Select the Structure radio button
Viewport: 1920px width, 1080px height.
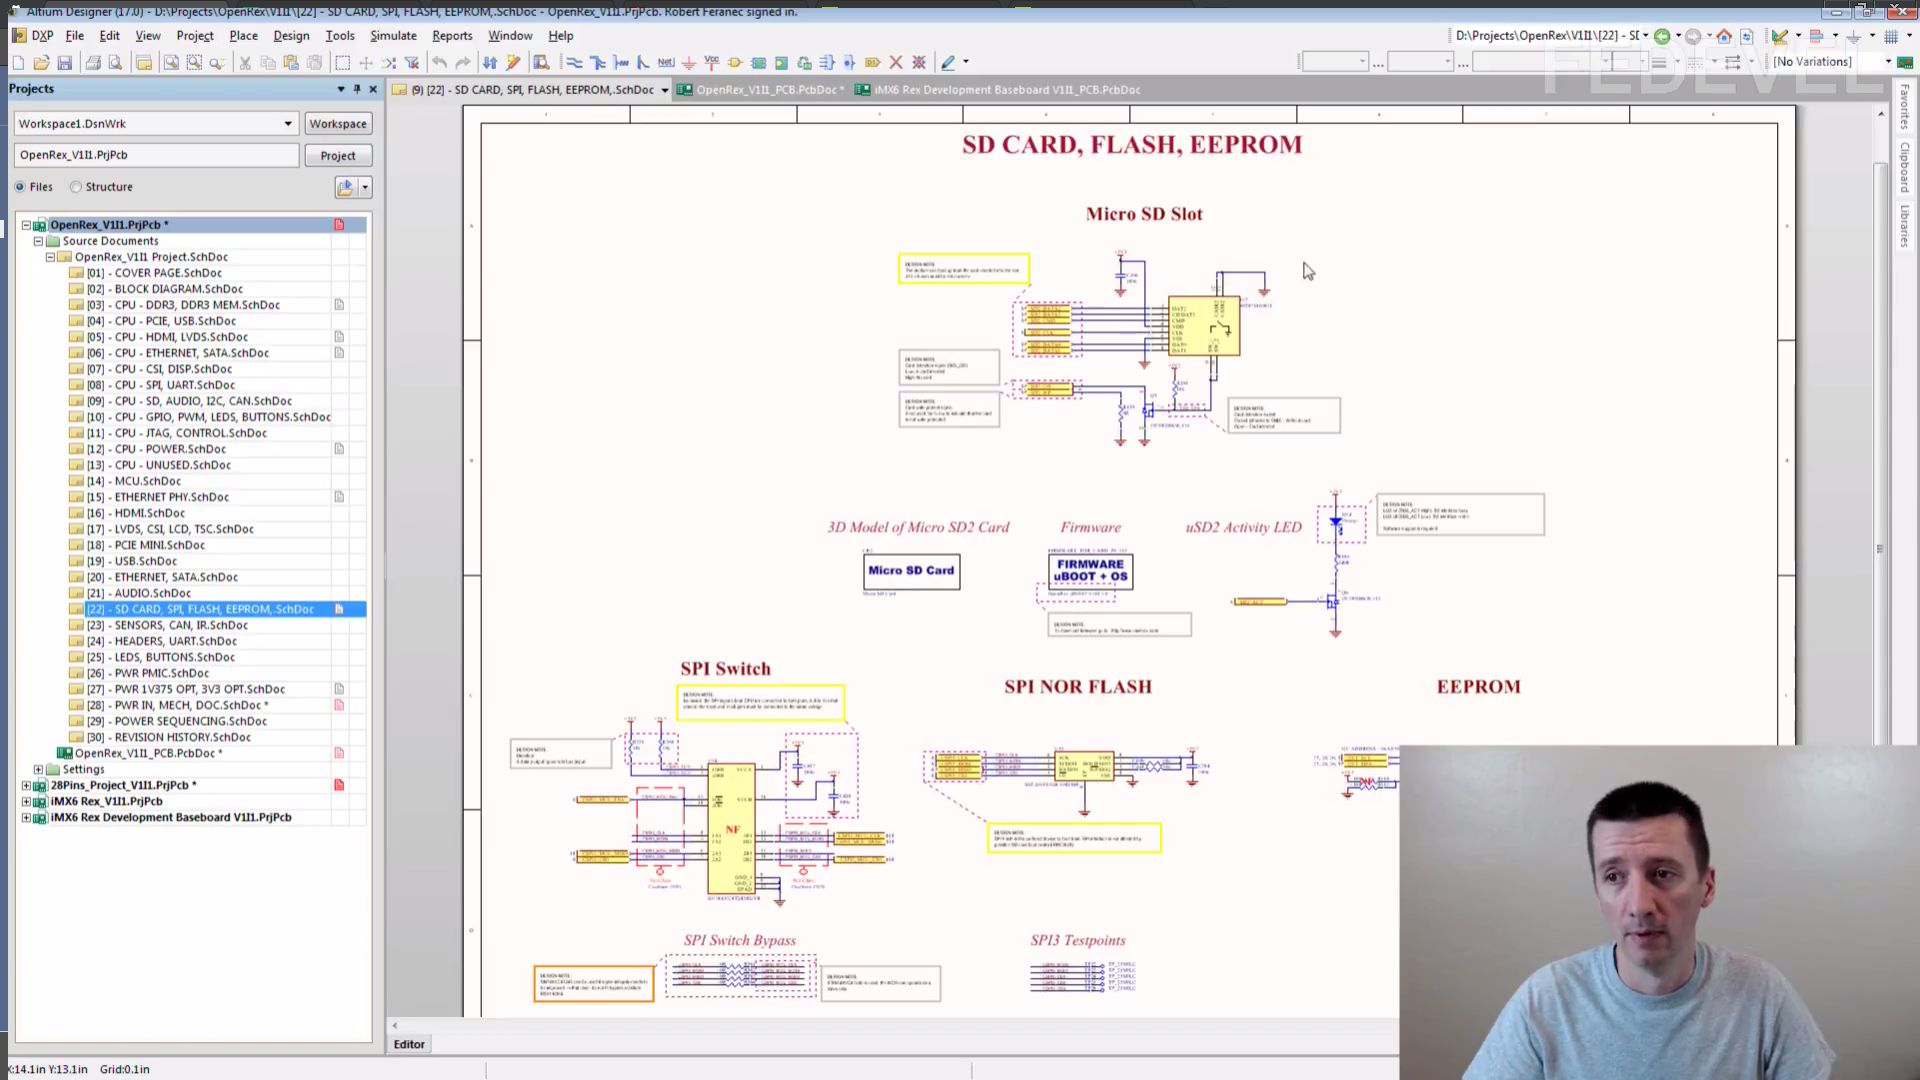[x=76, y=187]
